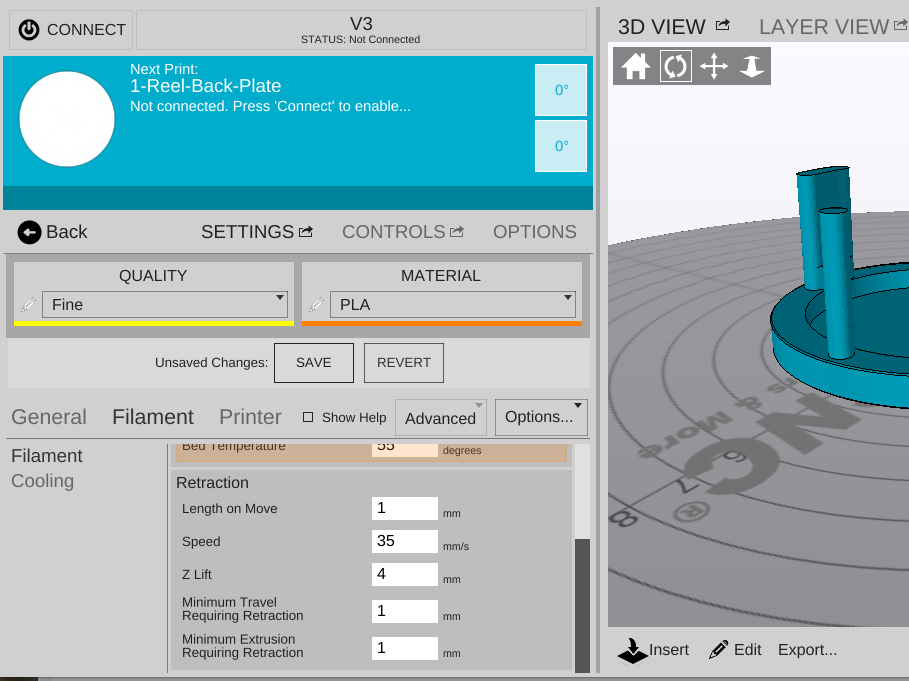Viewport: 909px width, 681px height.
Task: Open the Options... dropdown menu
Action: [x=541, y=417]
